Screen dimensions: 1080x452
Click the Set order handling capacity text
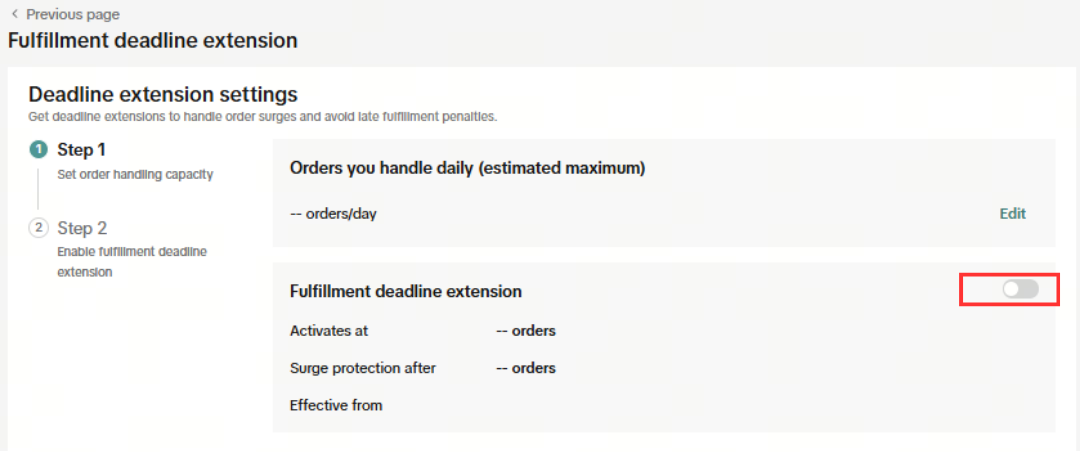135,174
